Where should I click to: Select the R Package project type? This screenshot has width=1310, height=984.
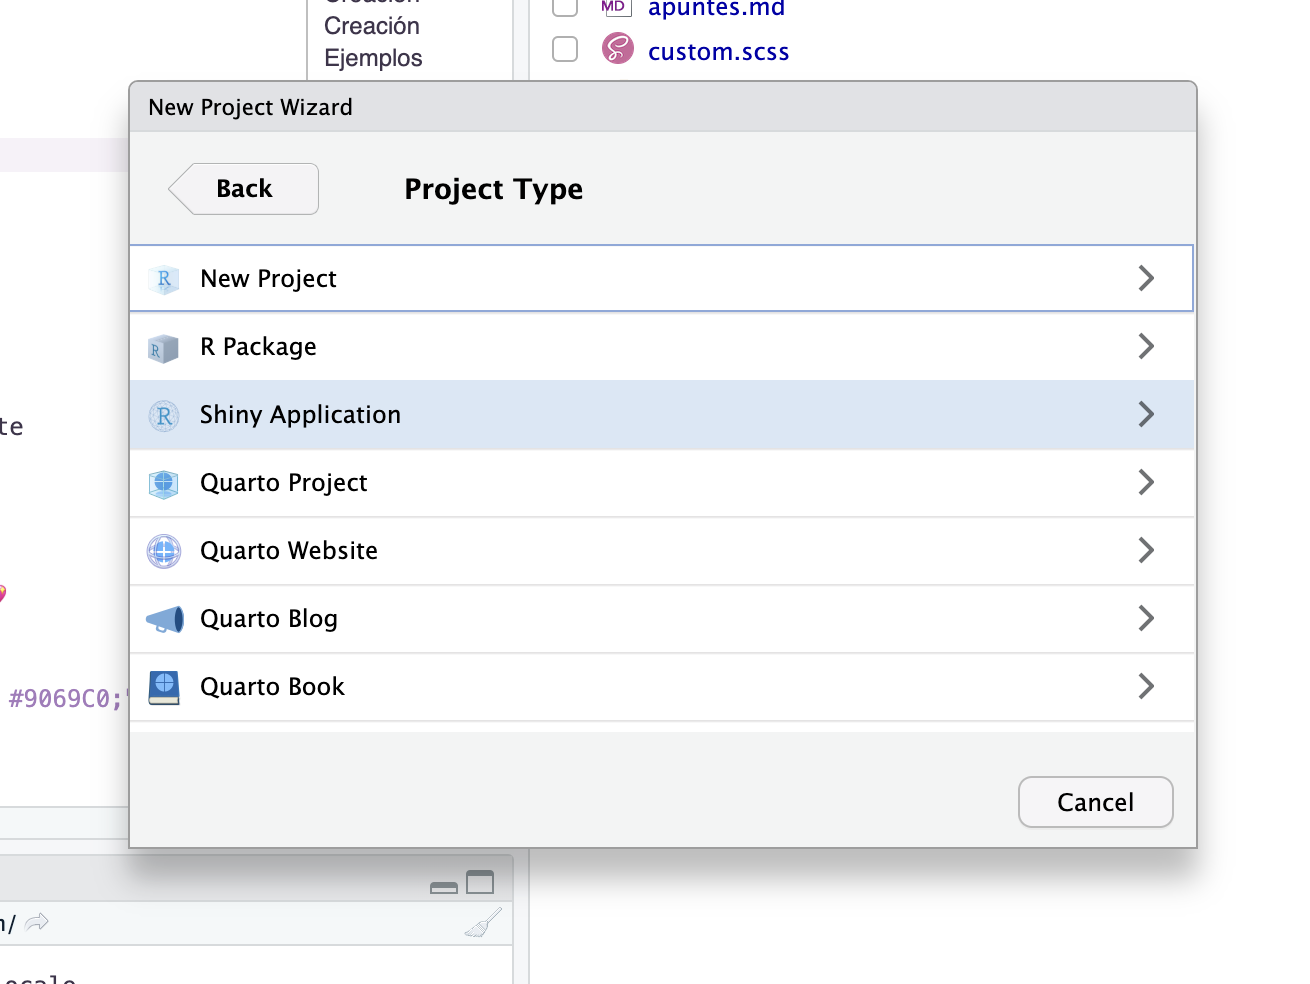point(259,347)
